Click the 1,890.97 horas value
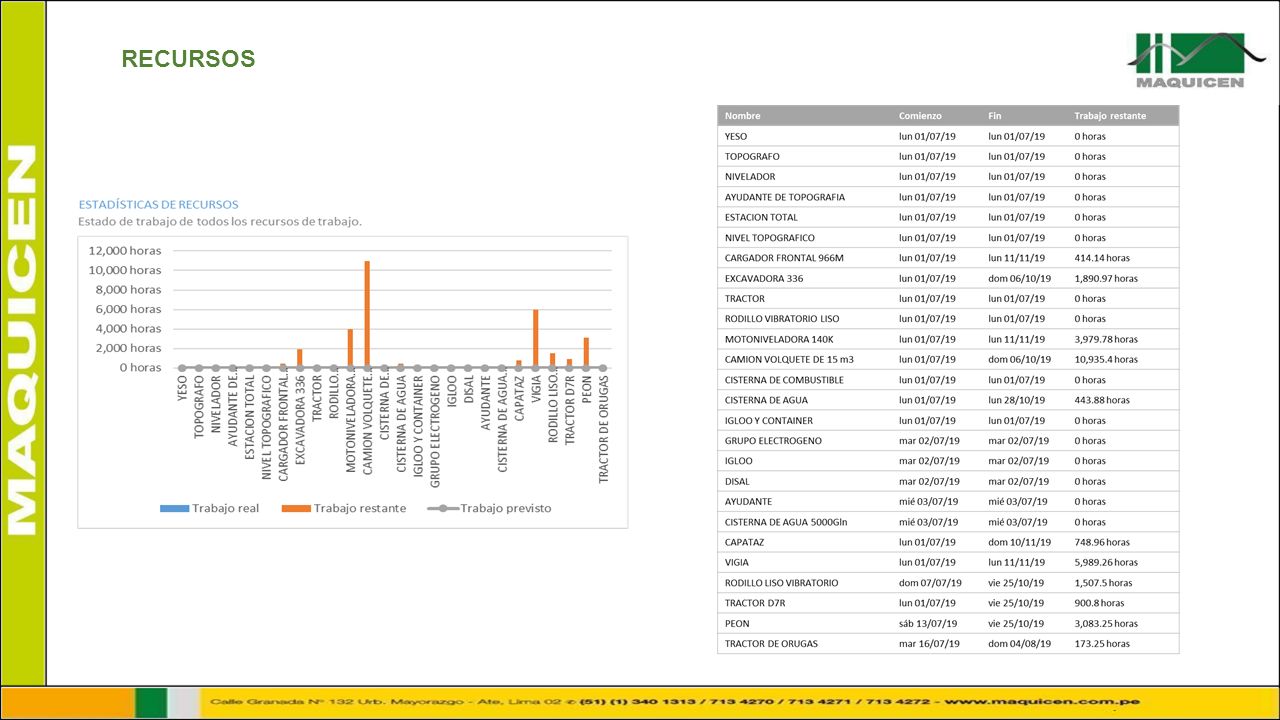Viewport: 1280px width, 720px height. [x=1106, y=278]
